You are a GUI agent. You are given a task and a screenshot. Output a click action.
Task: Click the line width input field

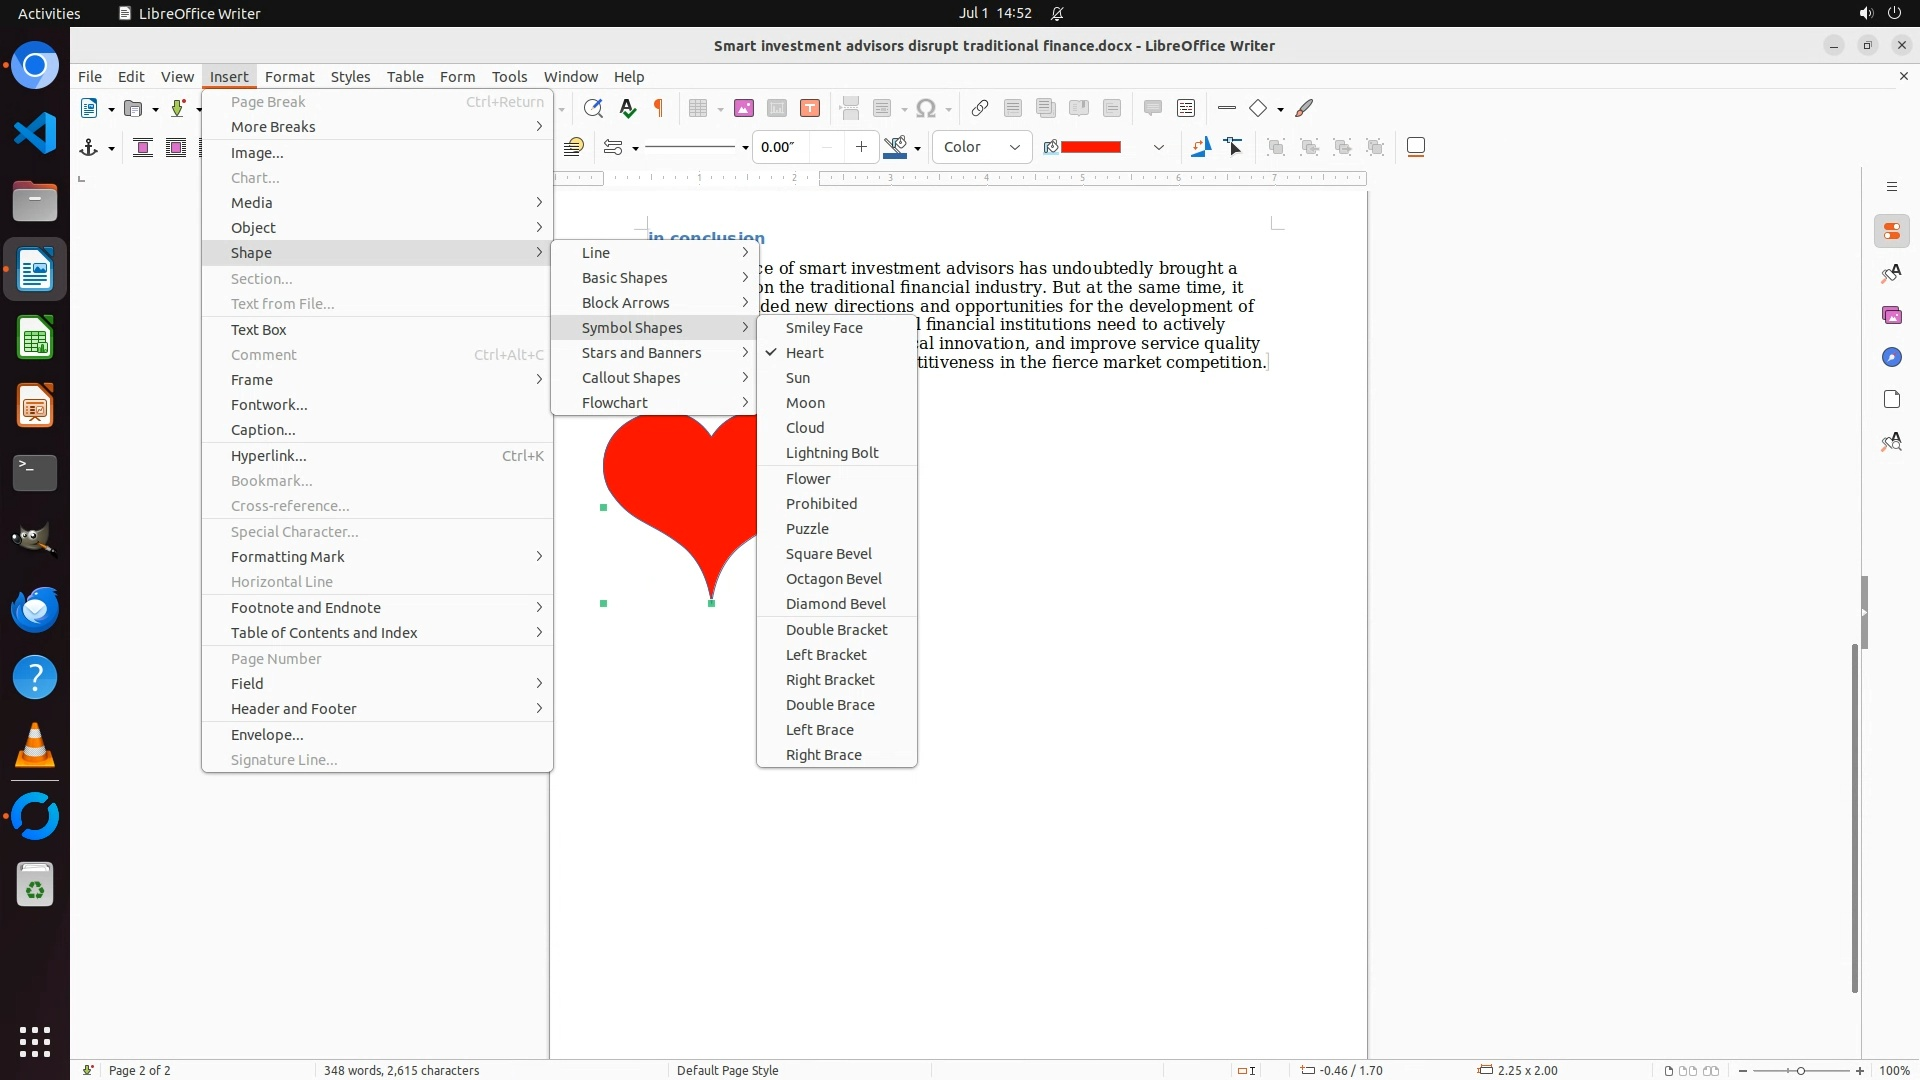[x=780, y=147]
